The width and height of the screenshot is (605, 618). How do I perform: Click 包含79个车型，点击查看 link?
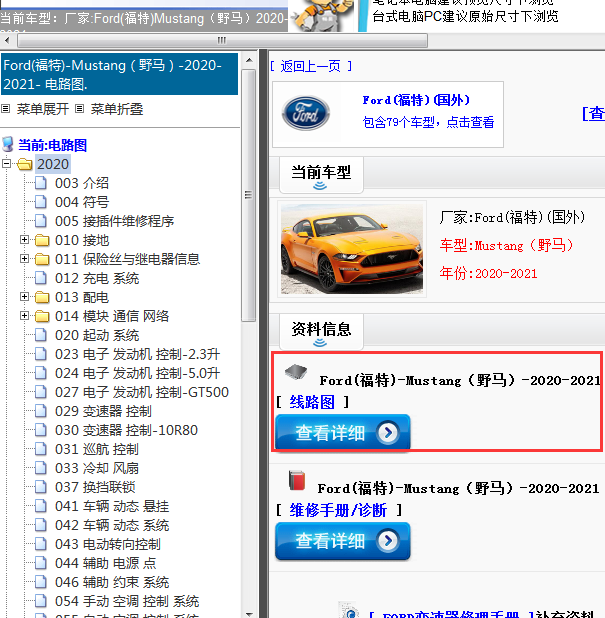(x=428, y=122)
